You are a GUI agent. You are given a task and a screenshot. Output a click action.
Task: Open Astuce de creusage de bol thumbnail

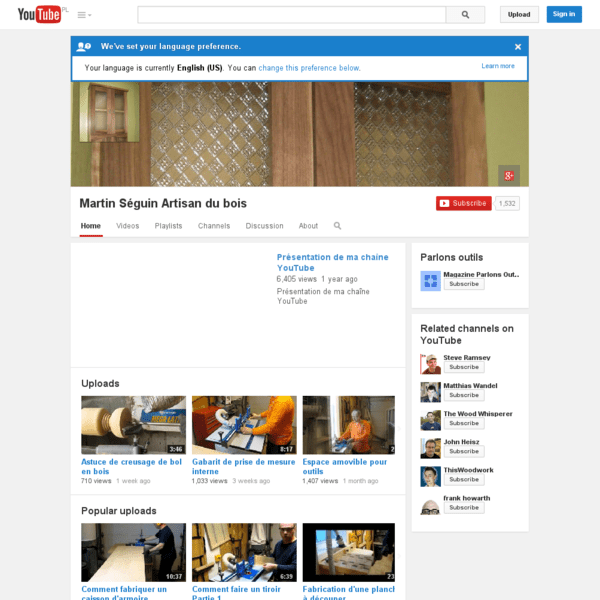click(133, 425)
